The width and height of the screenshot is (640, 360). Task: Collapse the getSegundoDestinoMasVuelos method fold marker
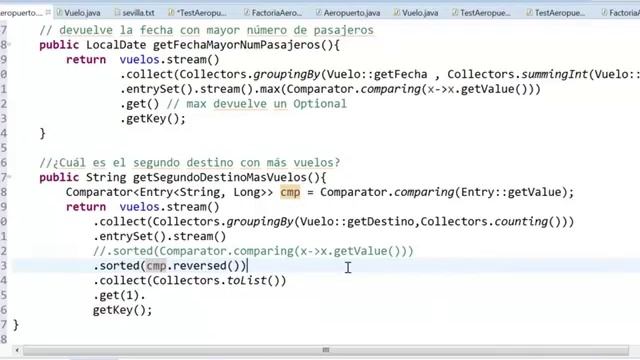click(x=9, y=177)
